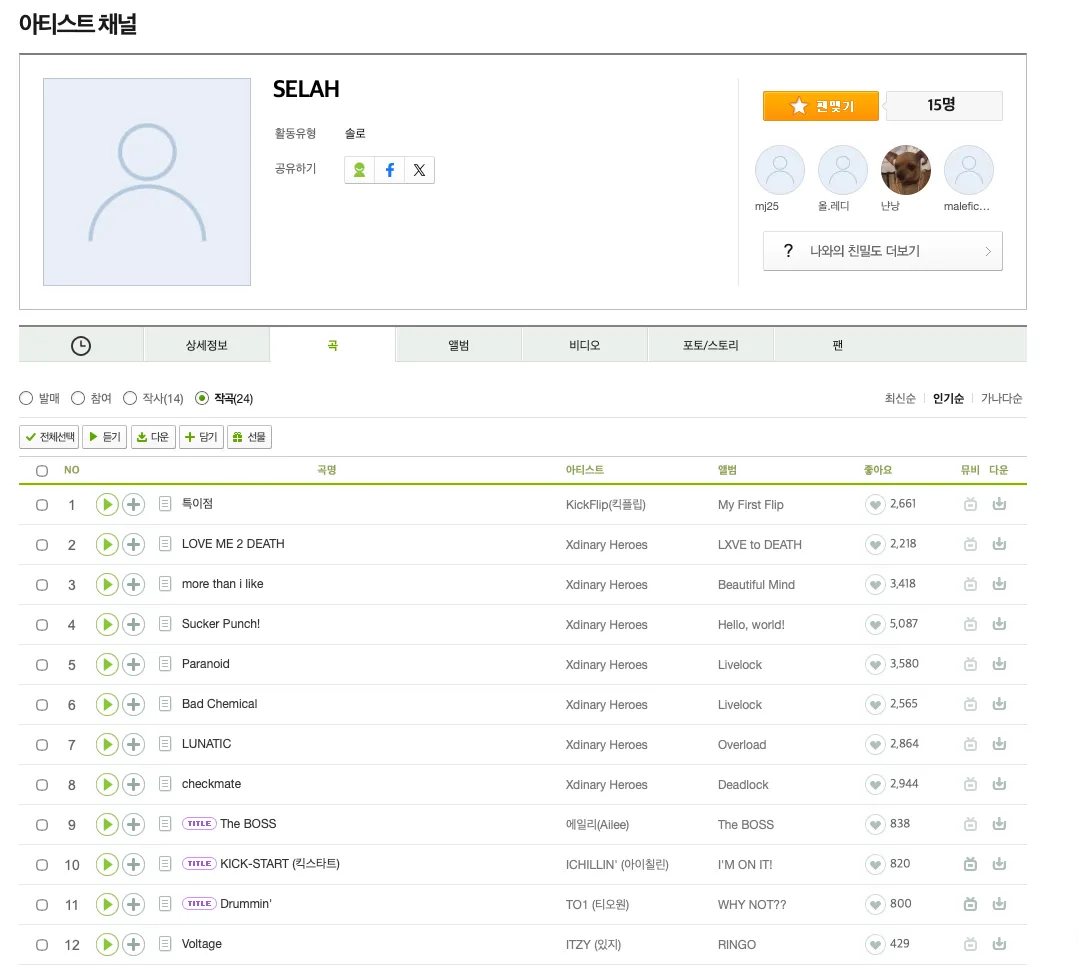Toggle the select-all header checkbox
Viewport: 1078px width, 965px height.
42,471
